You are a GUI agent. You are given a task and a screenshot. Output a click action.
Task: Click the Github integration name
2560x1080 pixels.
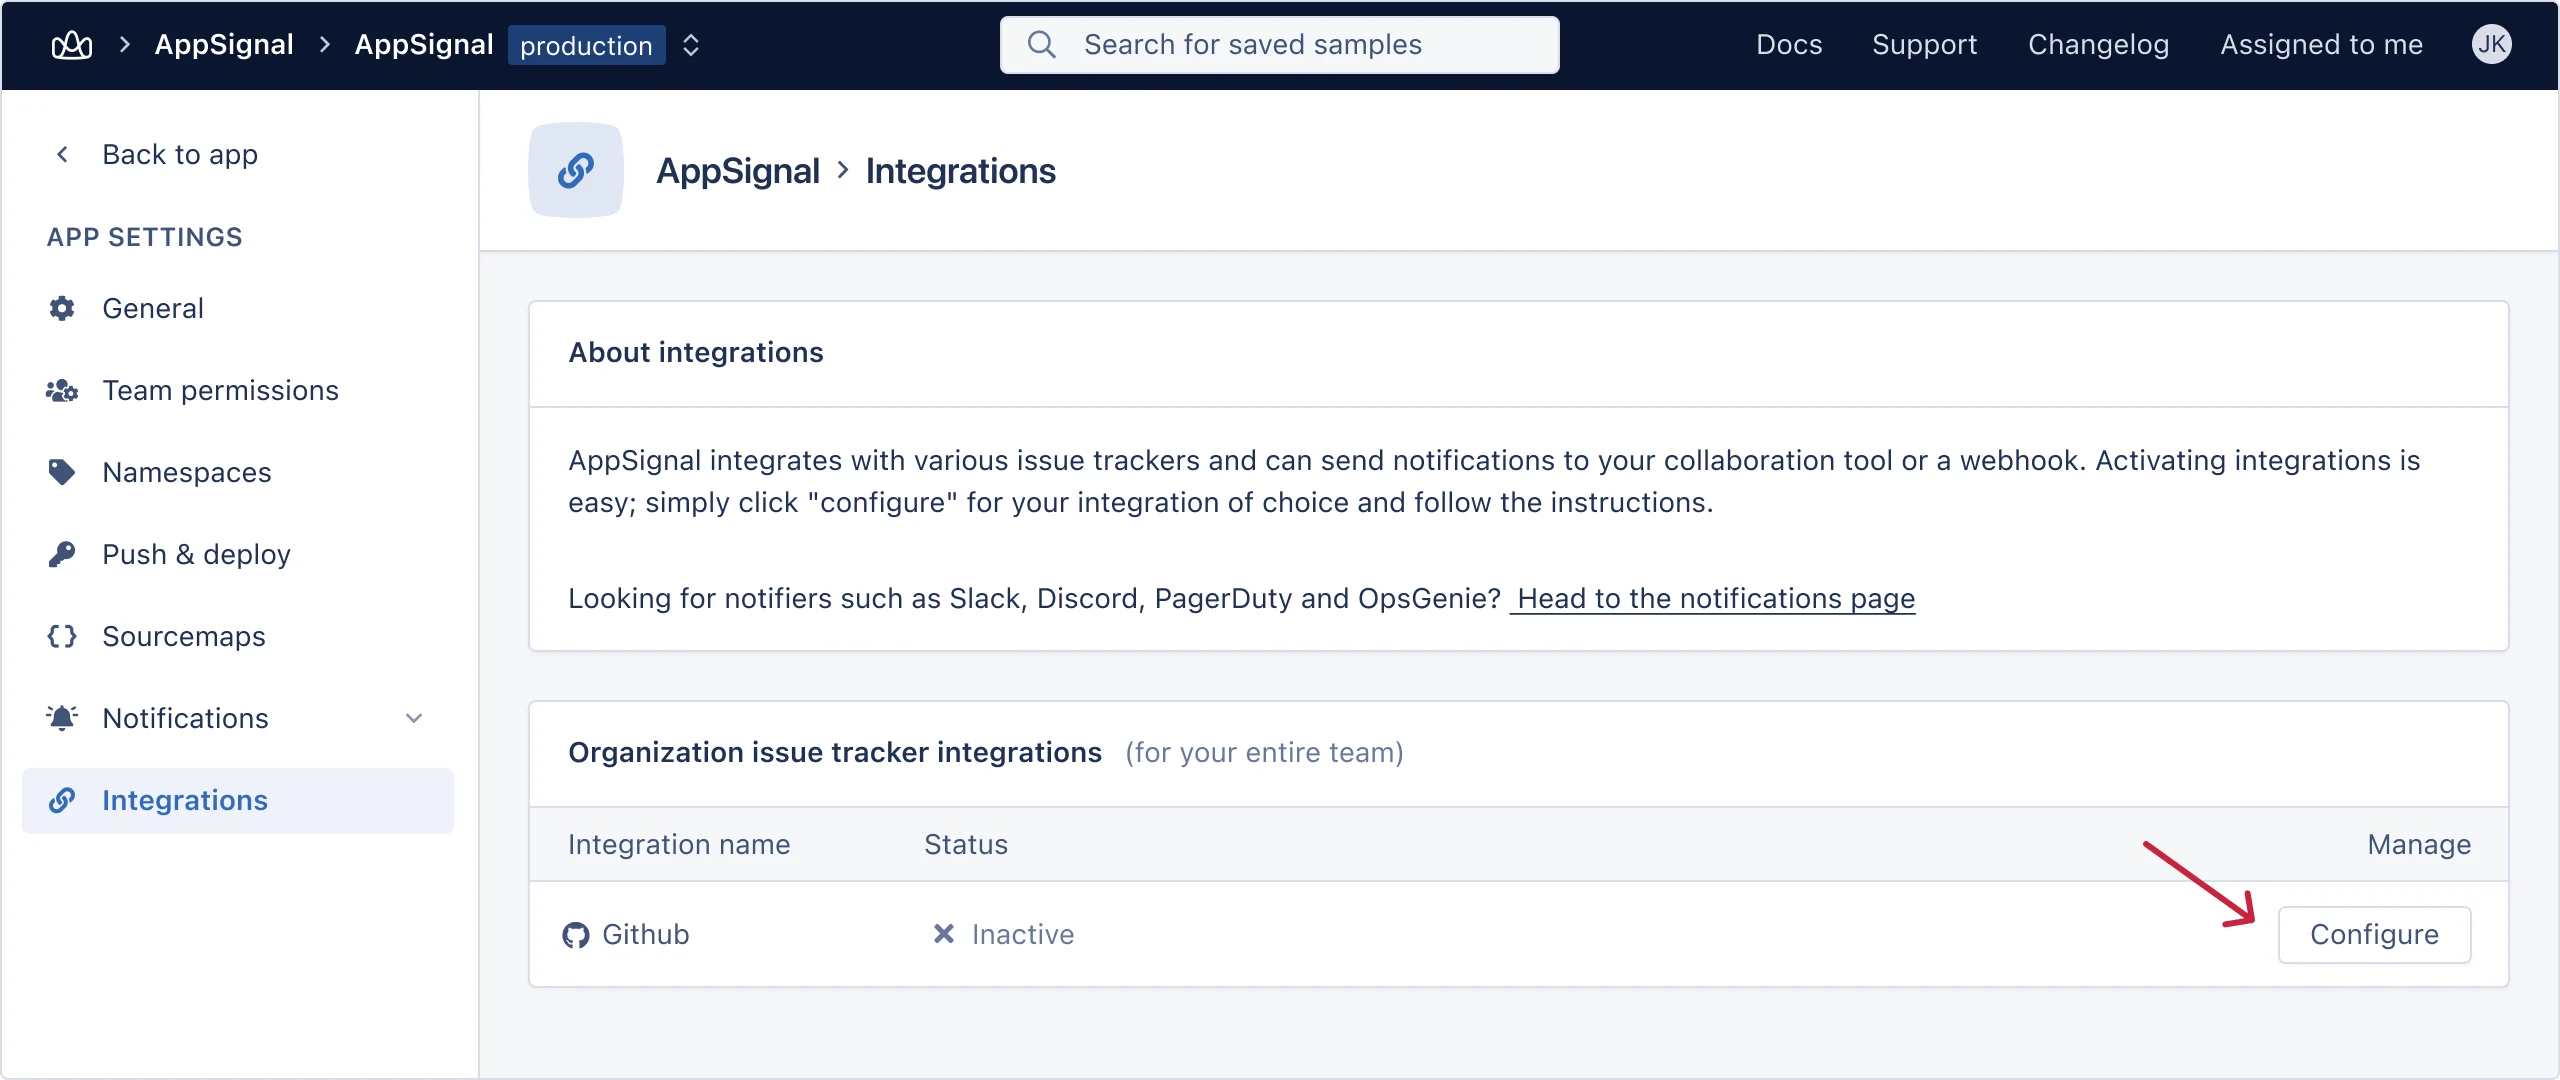[646, 935]
